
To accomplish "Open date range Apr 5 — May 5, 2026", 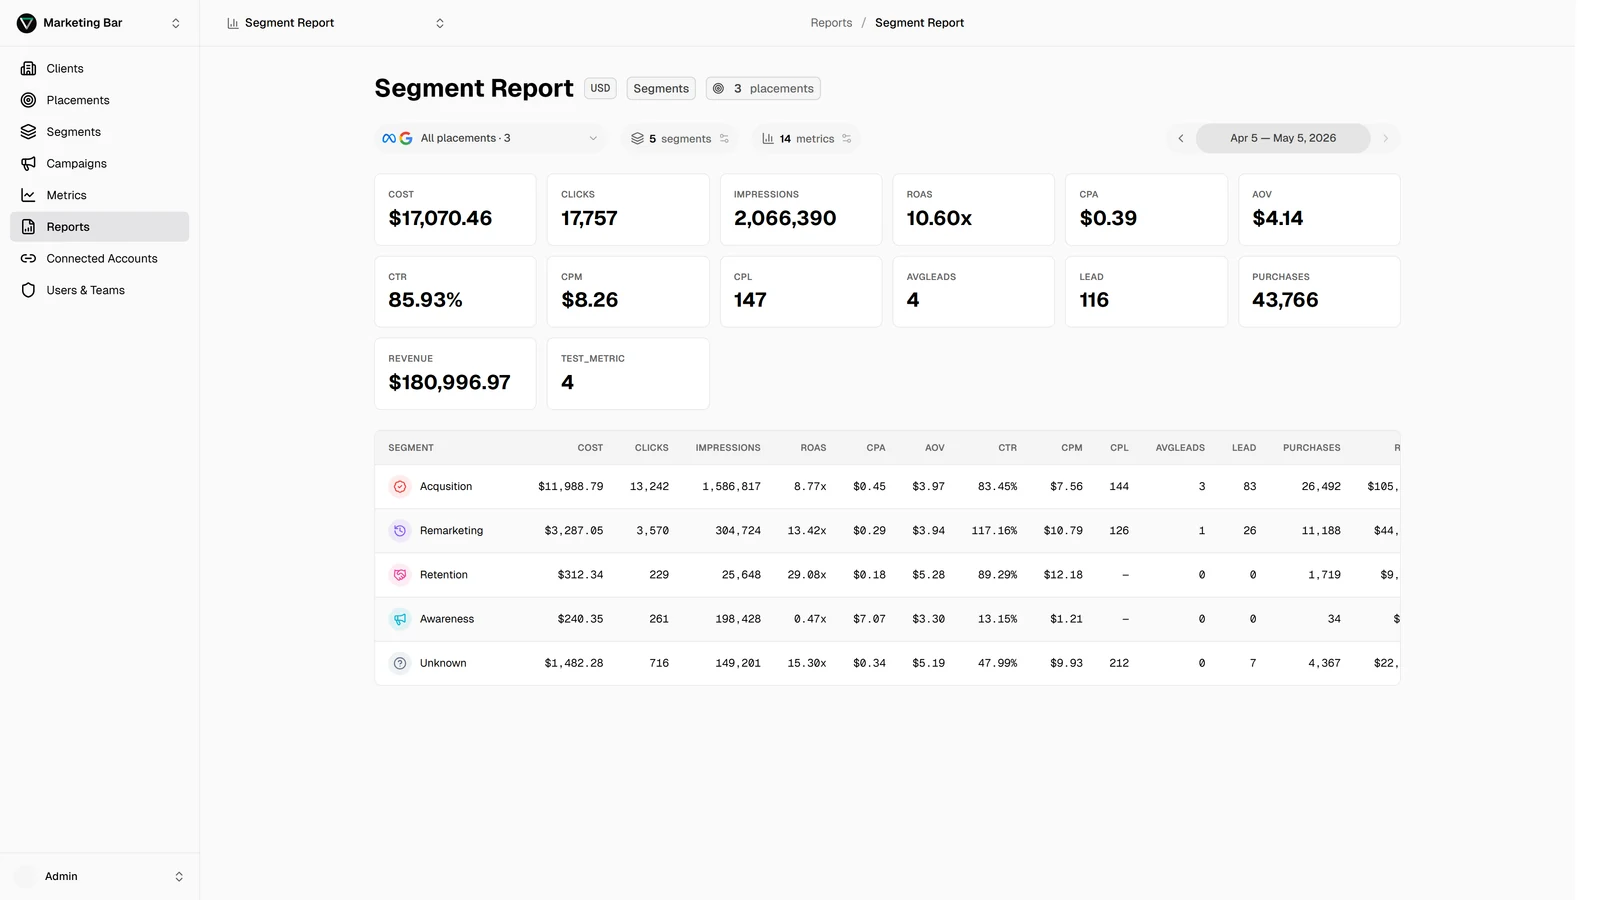I will 1283,138.
